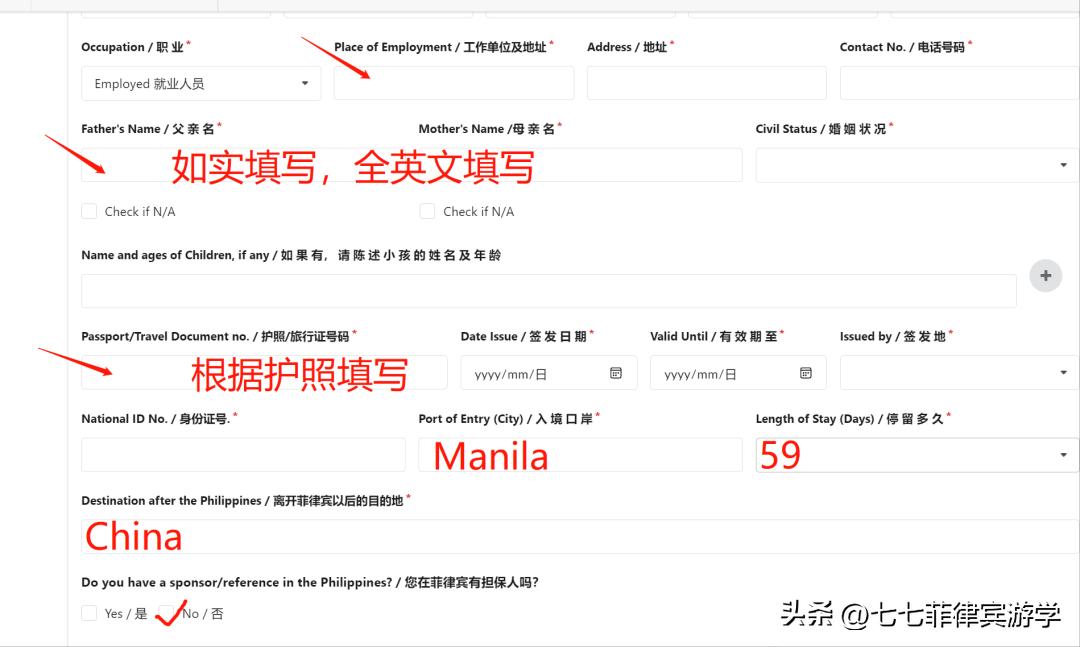Check N/A under Mother's Name
This screenshot has height=647, width=1080.
tap(428, 212)
